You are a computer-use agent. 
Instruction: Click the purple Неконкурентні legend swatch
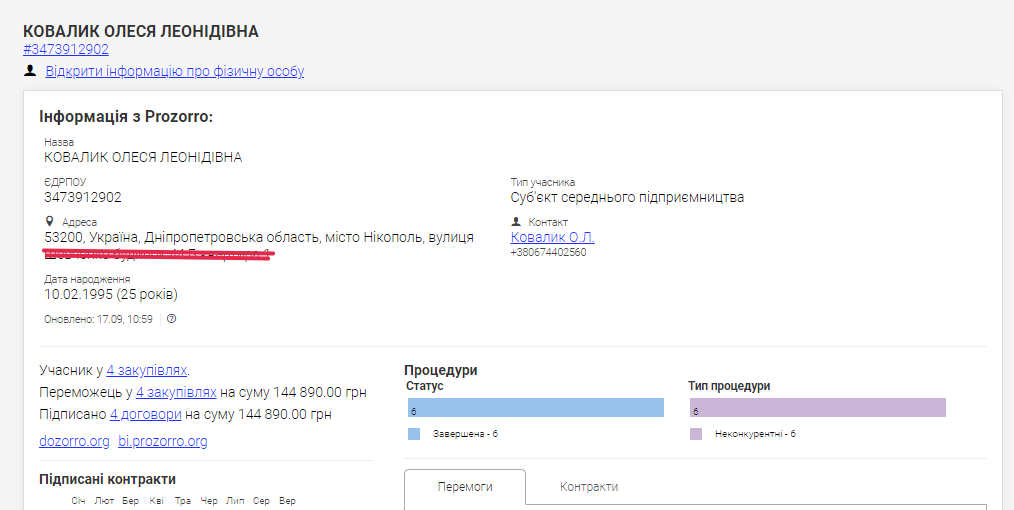coord(696,434)
